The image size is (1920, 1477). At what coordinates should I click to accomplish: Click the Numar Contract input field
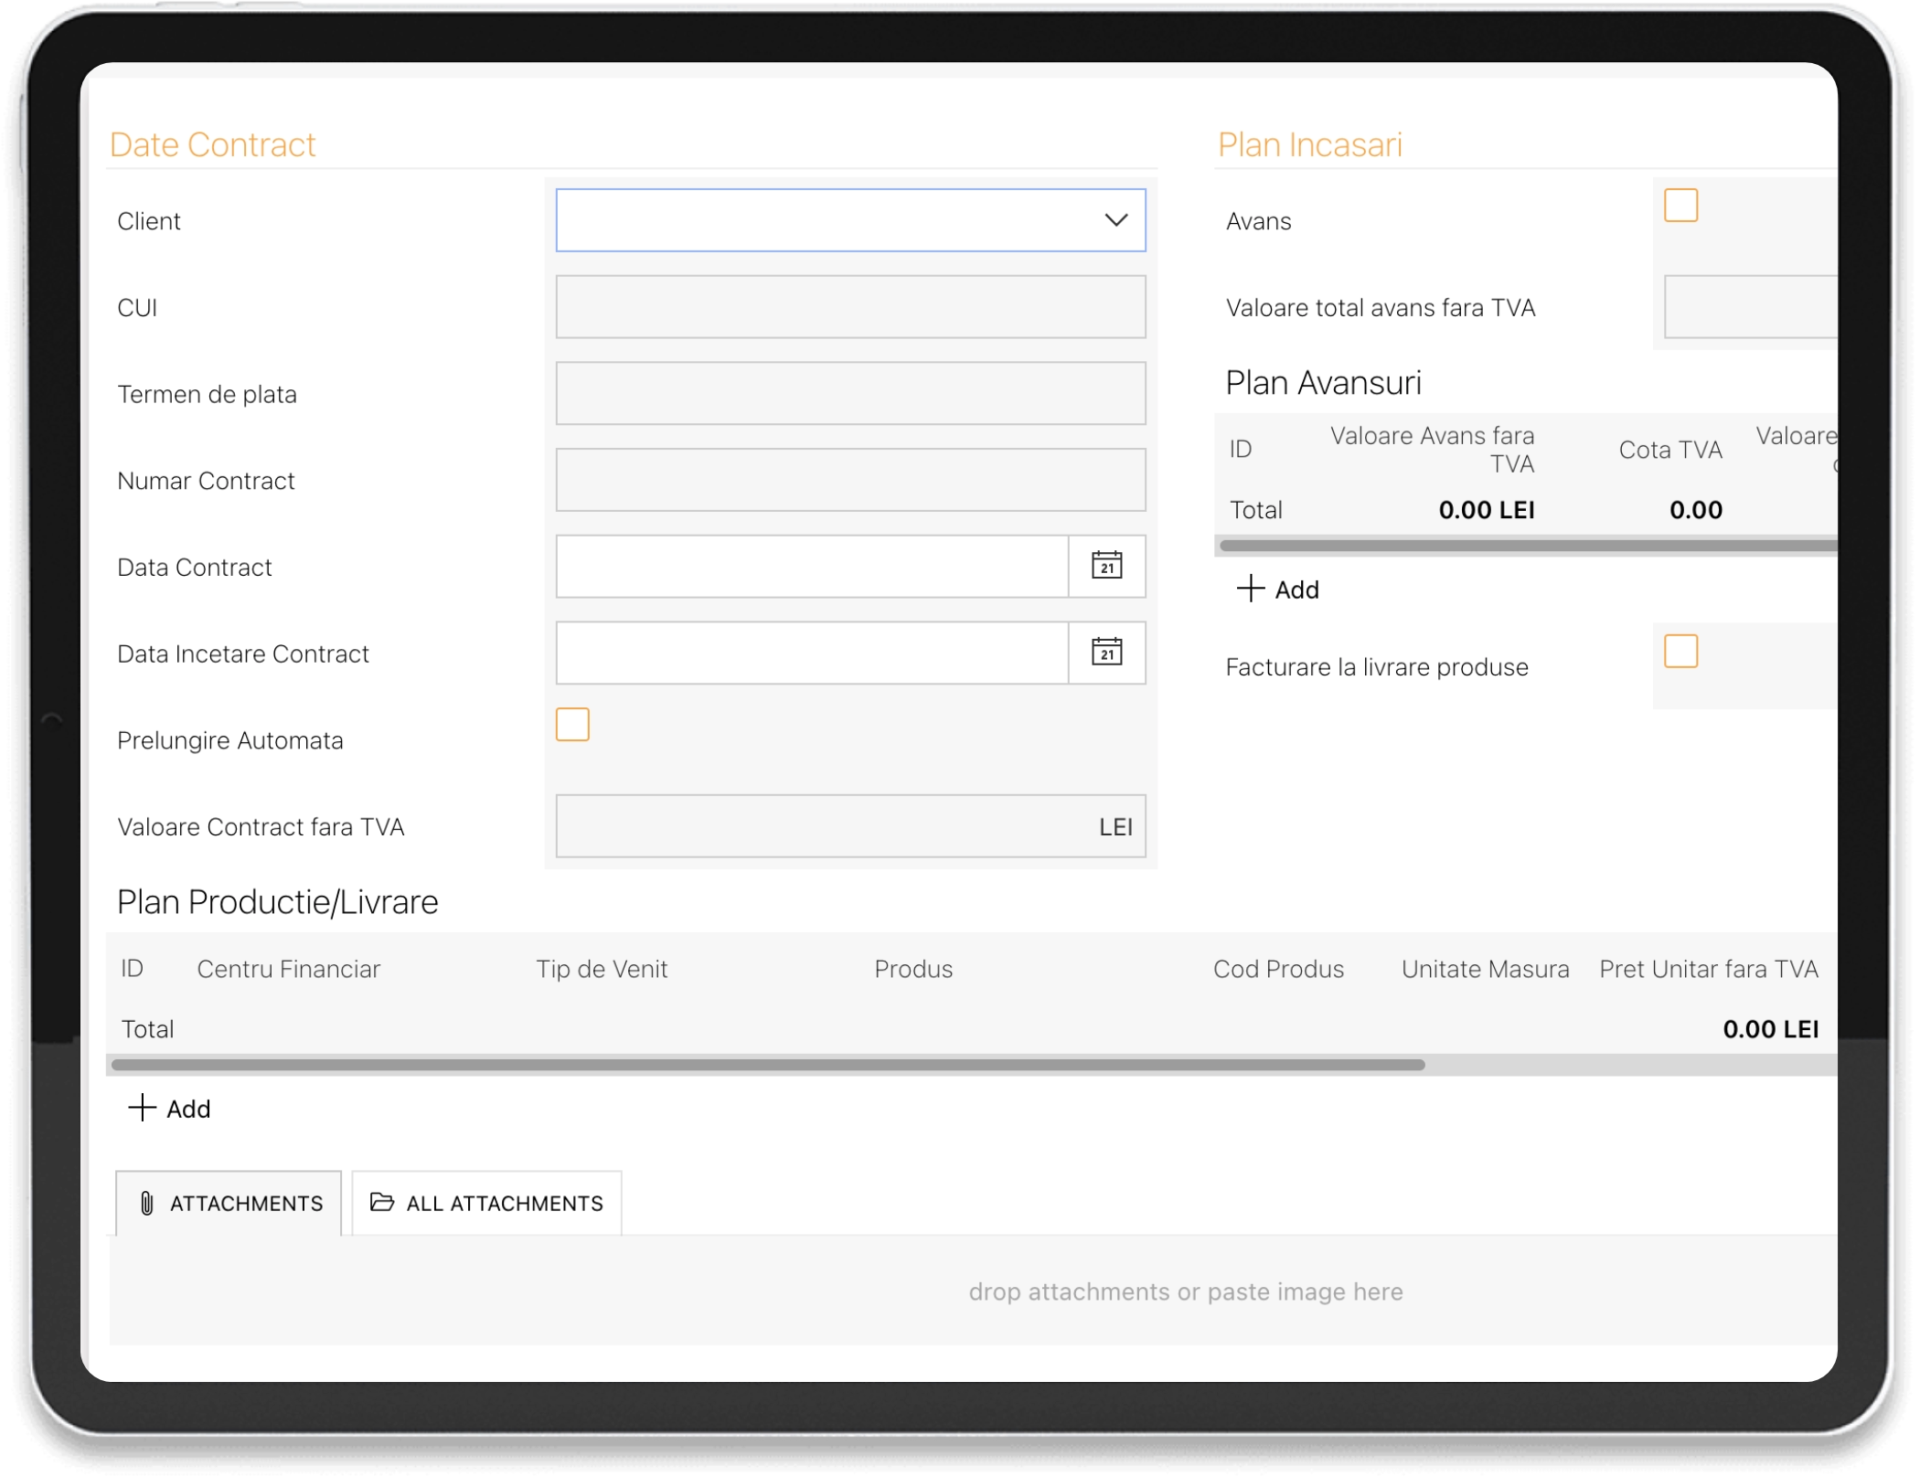coord(850,480)
